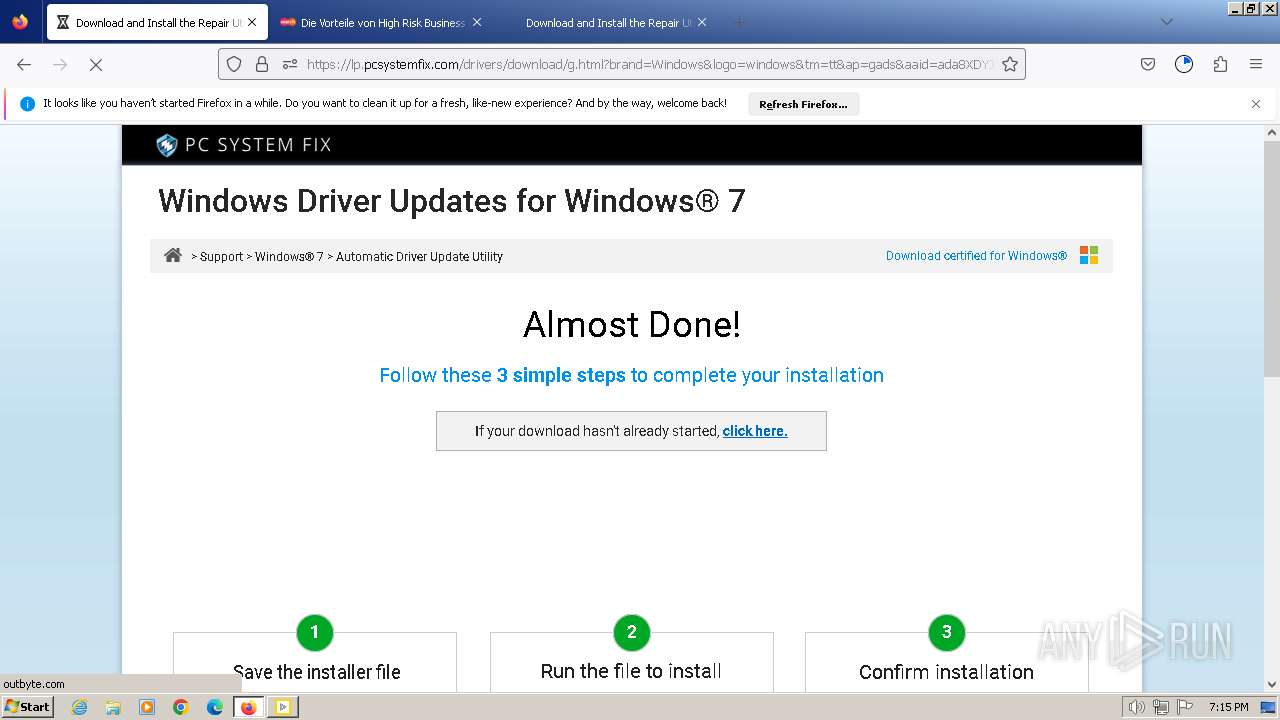Close the Die Vorteile von High Risk tab
The height and width of the screenshot is (720, 1280).
(477, 22)
